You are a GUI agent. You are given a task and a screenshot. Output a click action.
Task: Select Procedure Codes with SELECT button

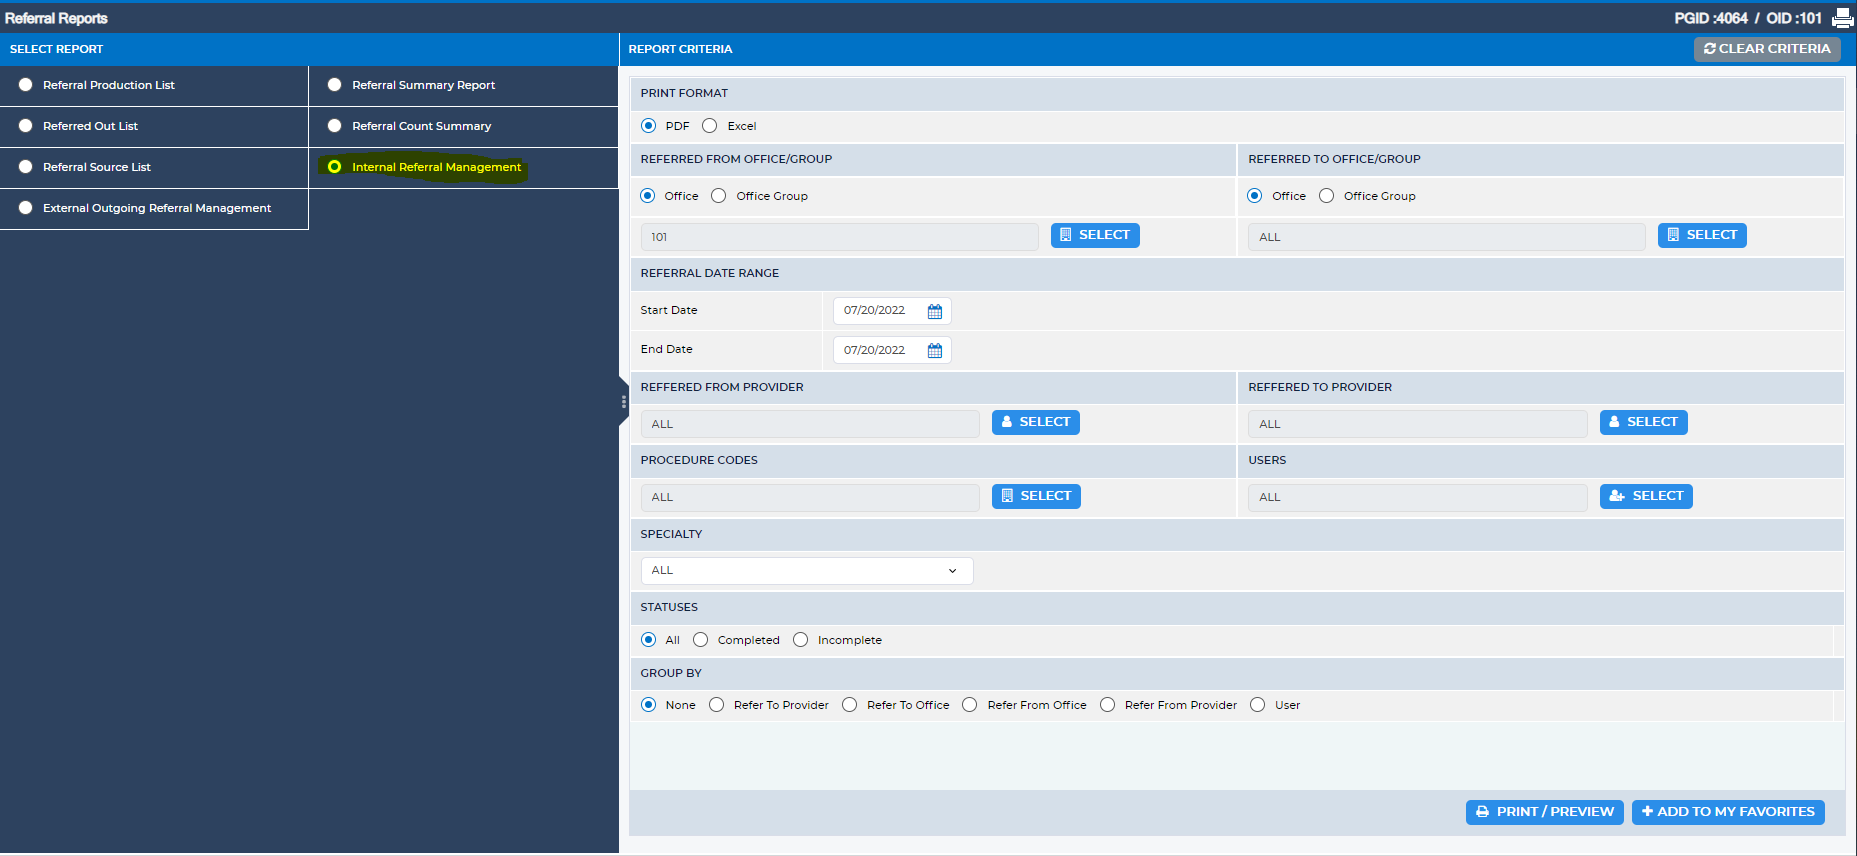(x=1036, y=496)
